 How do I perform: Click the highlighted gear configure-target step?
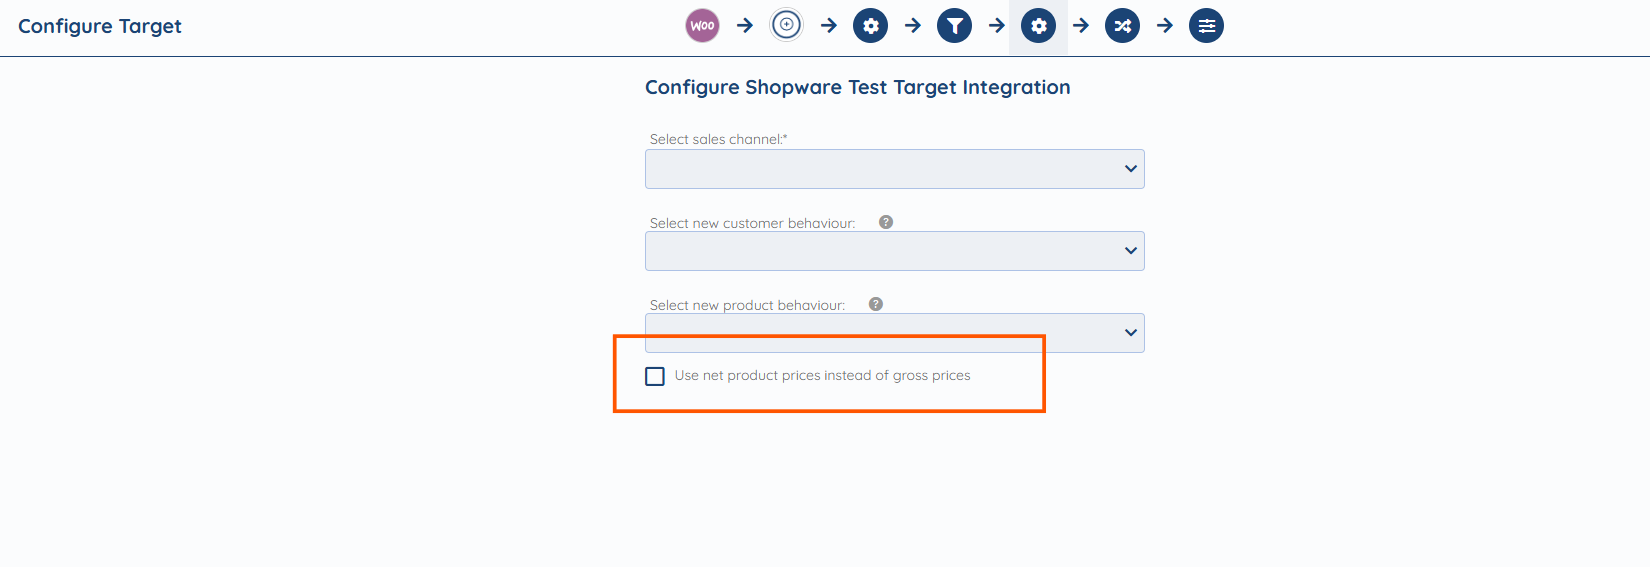pos(1038,26)
